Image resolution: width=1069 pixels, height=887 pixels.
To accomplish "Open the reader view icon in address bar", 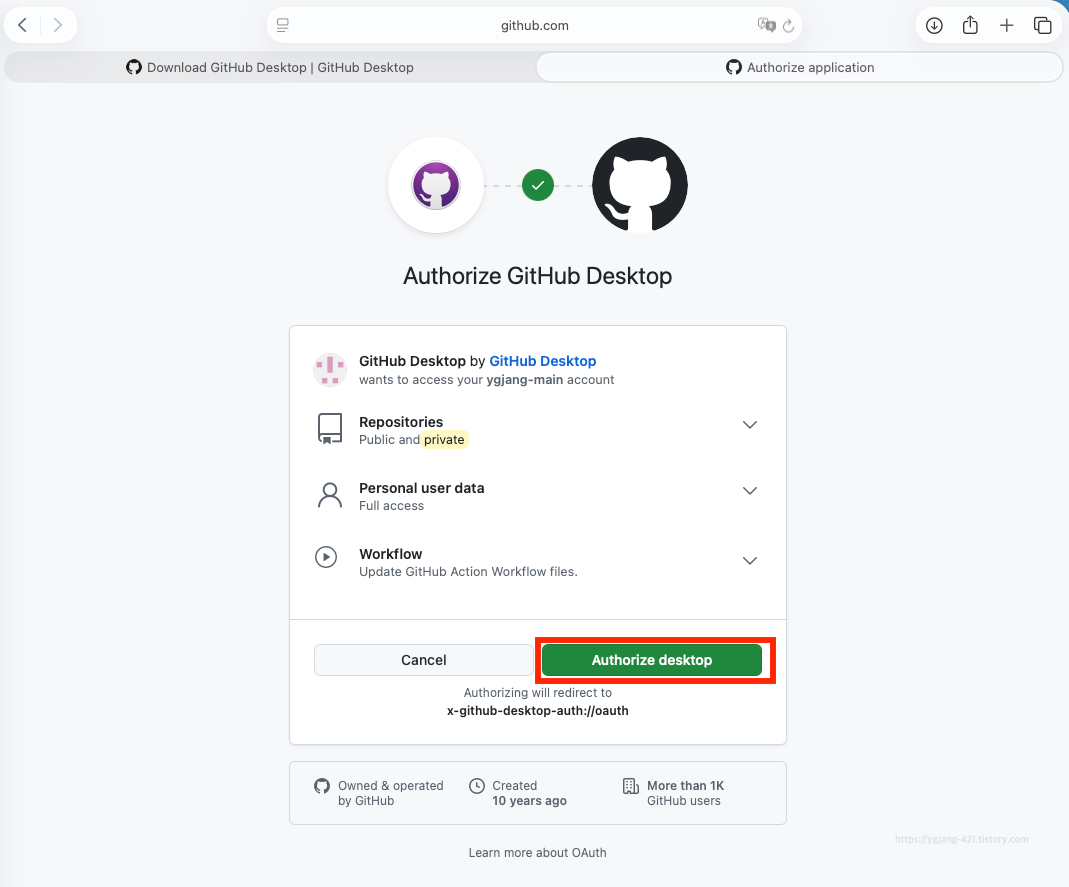I will 283,25.
